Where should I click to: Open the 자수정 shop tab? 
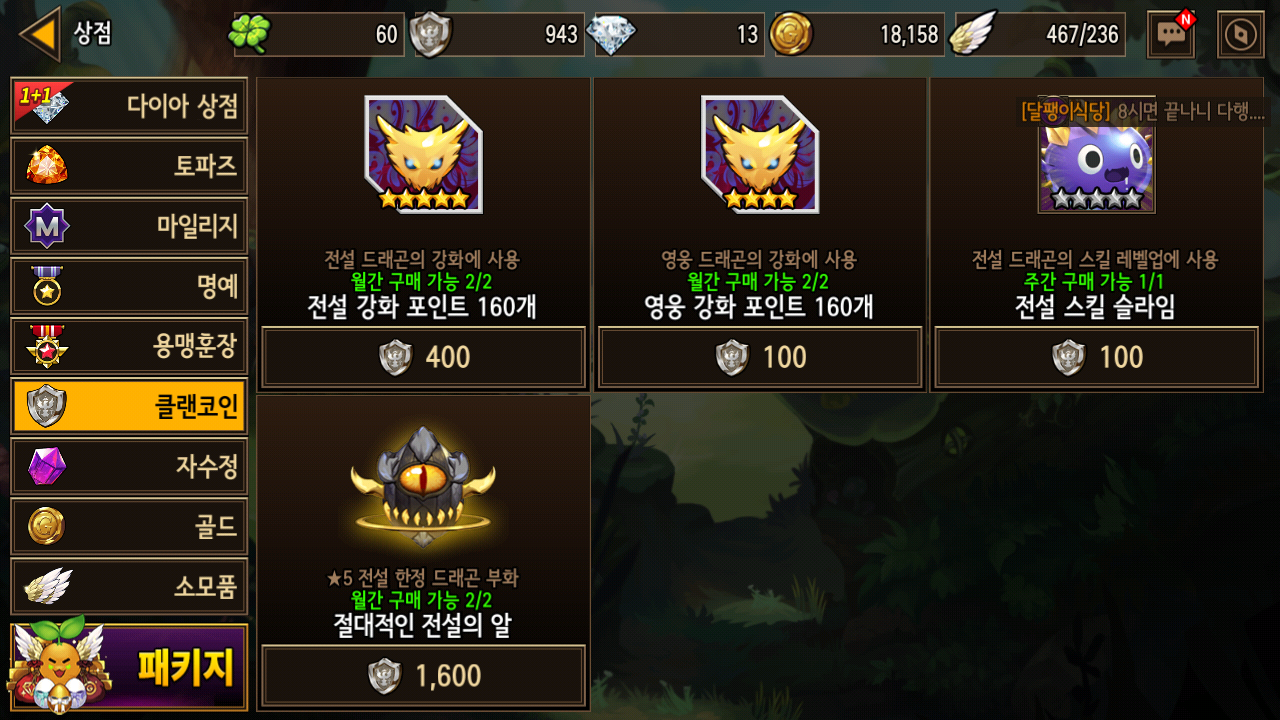tap(129, 466)
